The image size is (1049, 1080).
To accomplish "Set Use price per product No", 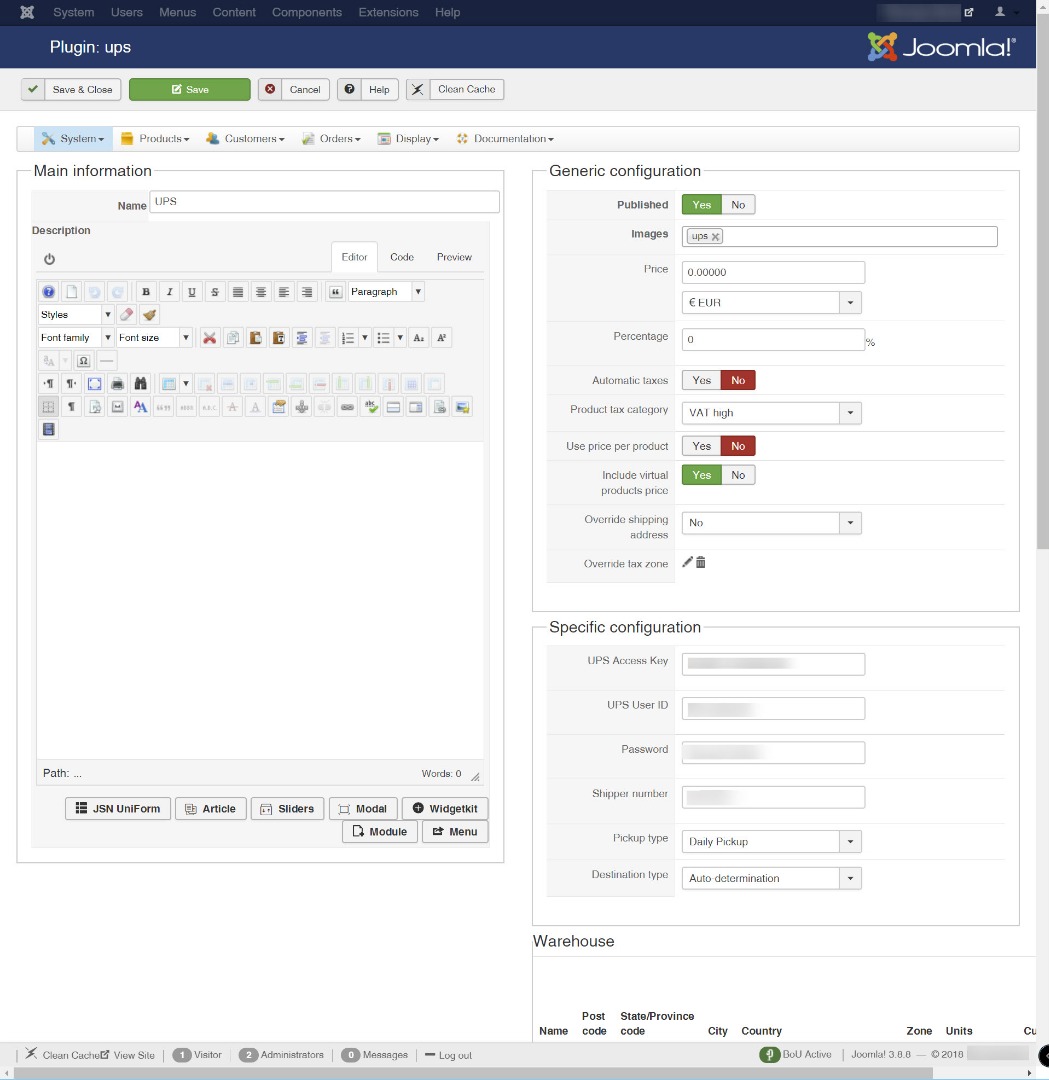I will [738, 446].
